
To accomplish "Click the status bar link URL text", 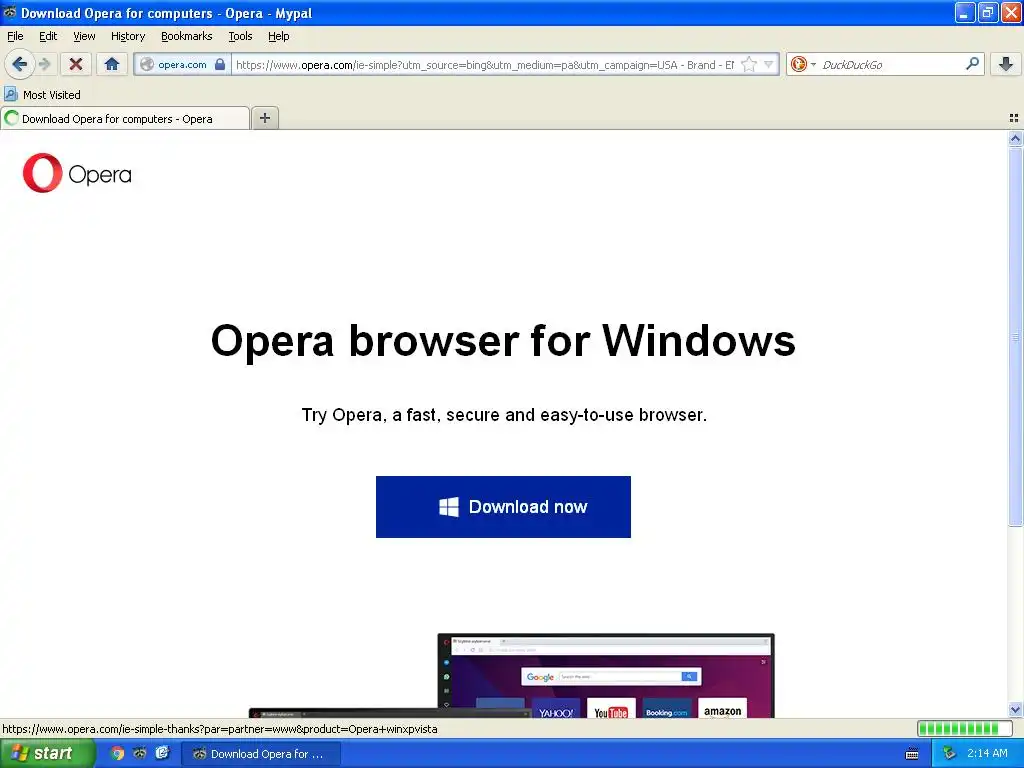I will pos(219,729).
